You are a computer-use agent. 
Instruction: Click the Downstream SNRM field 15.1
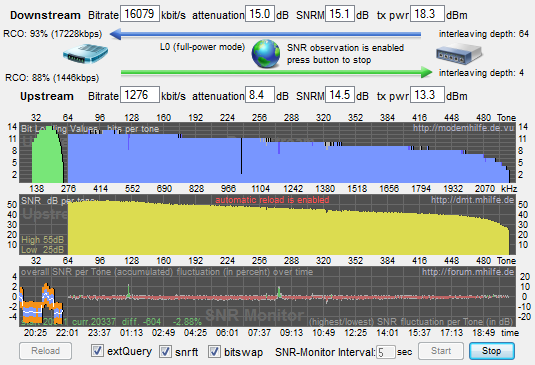point(339,14)
